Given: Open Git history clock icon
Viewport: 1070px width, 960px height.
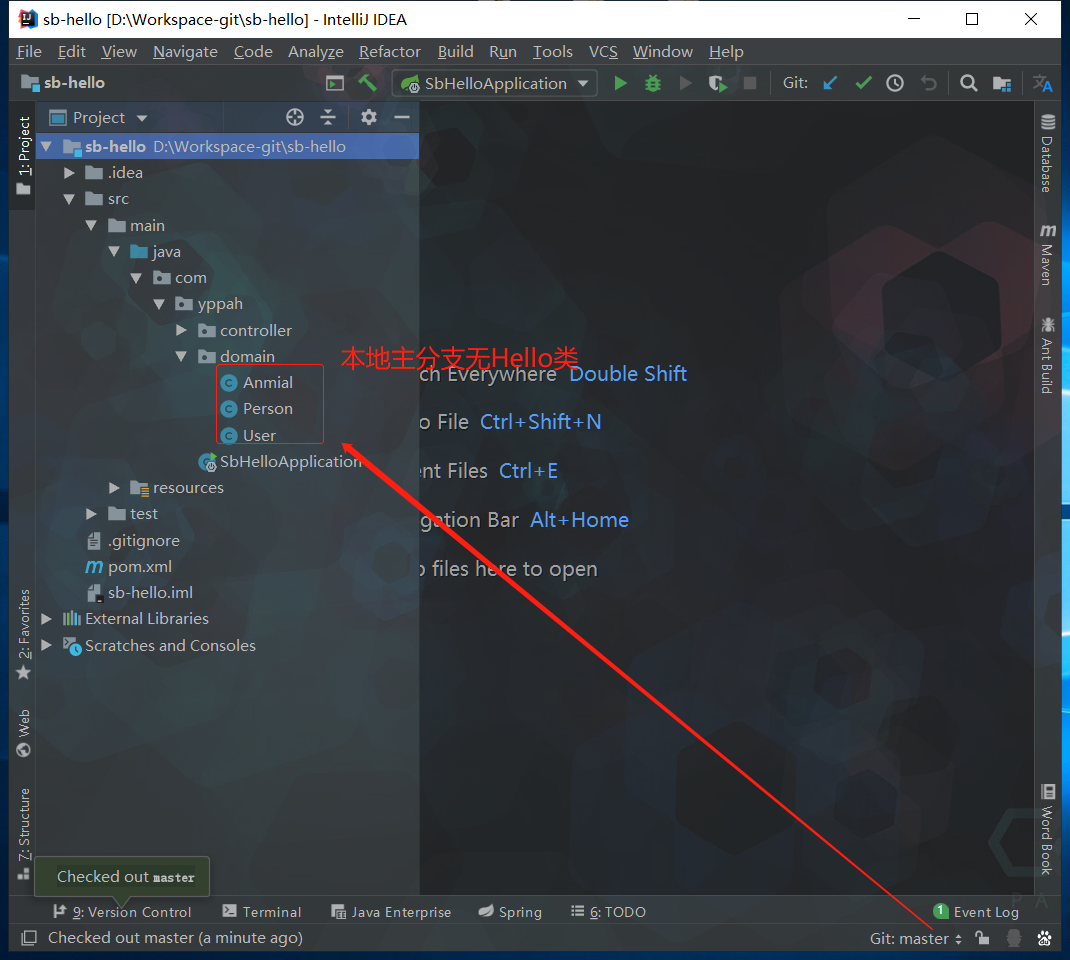Looking at the screenshot, I should [x=895, y=83].
